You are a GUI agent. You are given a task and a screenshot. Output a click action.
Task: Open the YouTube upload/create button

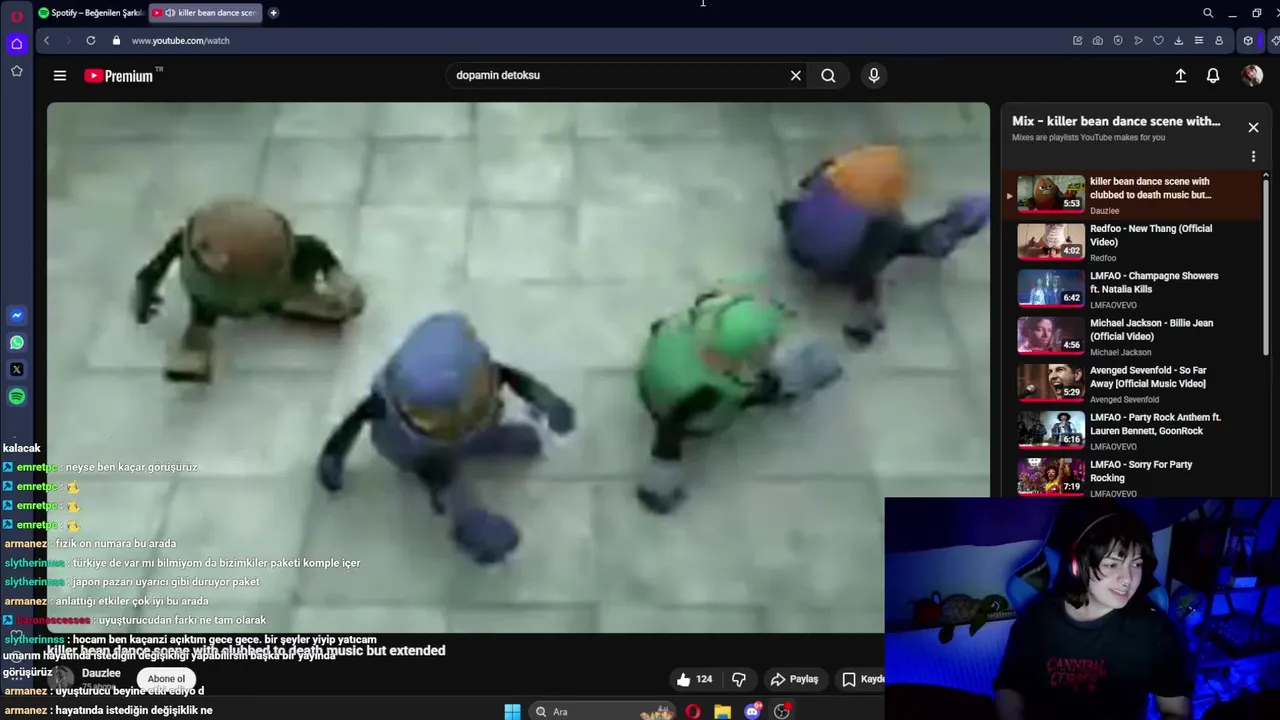pyautogui.click(x=1180, y=75)
